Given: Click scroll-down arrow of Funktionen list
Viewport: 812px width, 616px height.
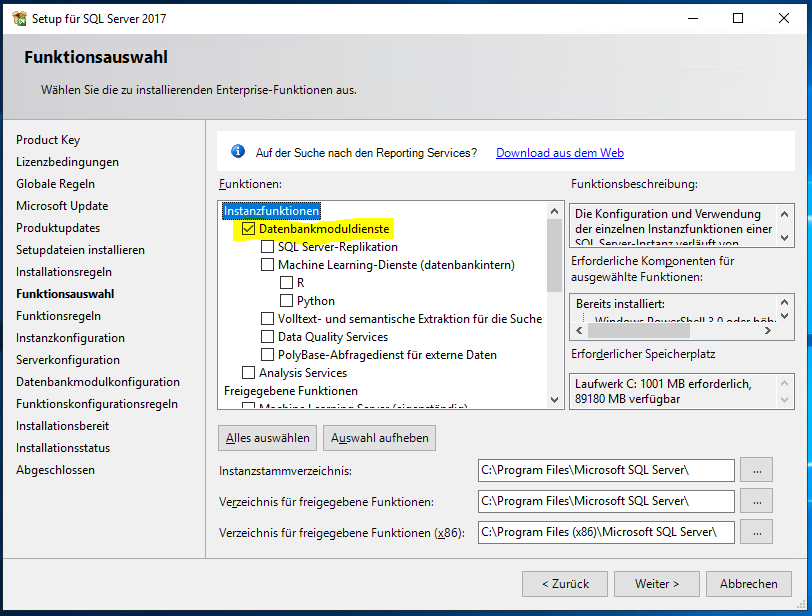Looking at the screenshot, I should [555, 400].
